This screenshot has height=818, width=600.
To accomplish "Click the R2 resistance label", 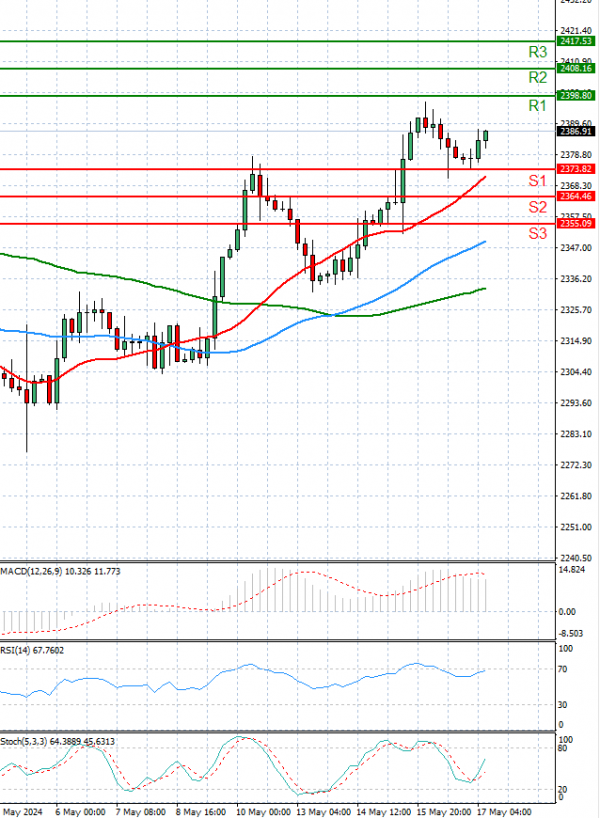I will [537, 78].
